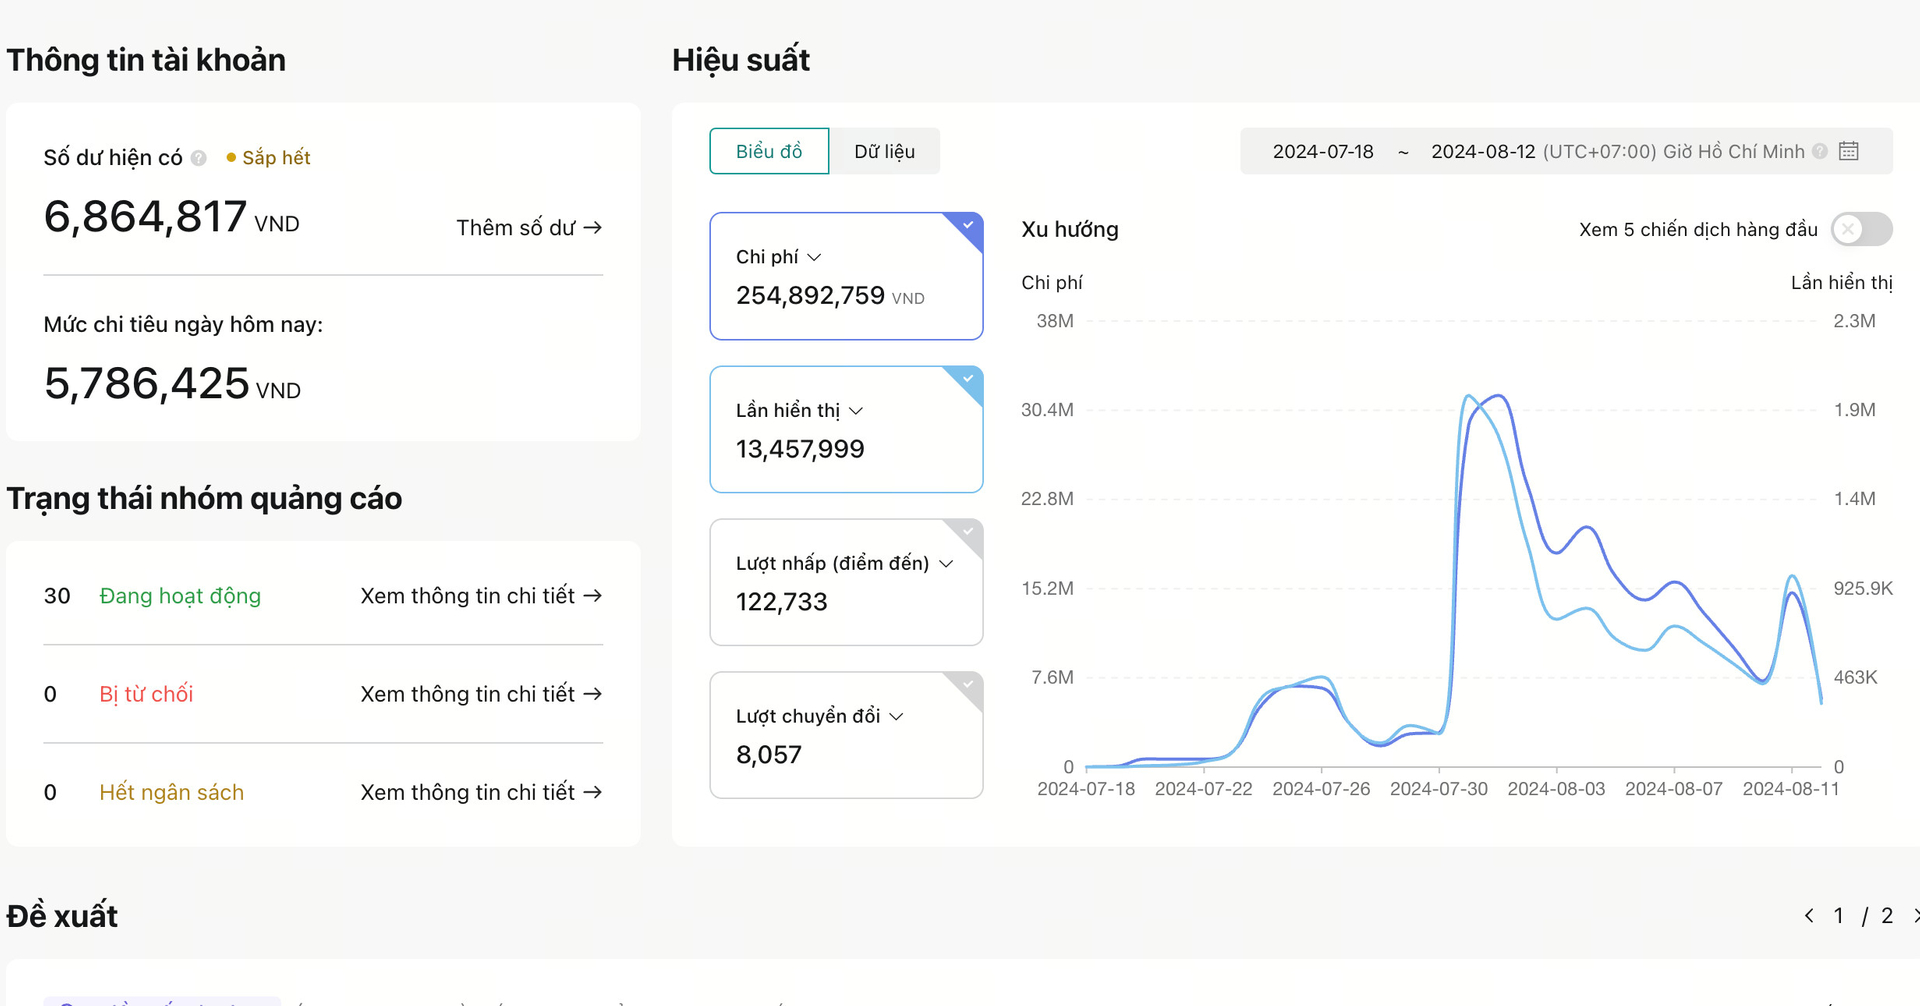Screen dimensions: 1920x1006
Task: Expand the Chi phí metric dropdown
Action: 814,257
